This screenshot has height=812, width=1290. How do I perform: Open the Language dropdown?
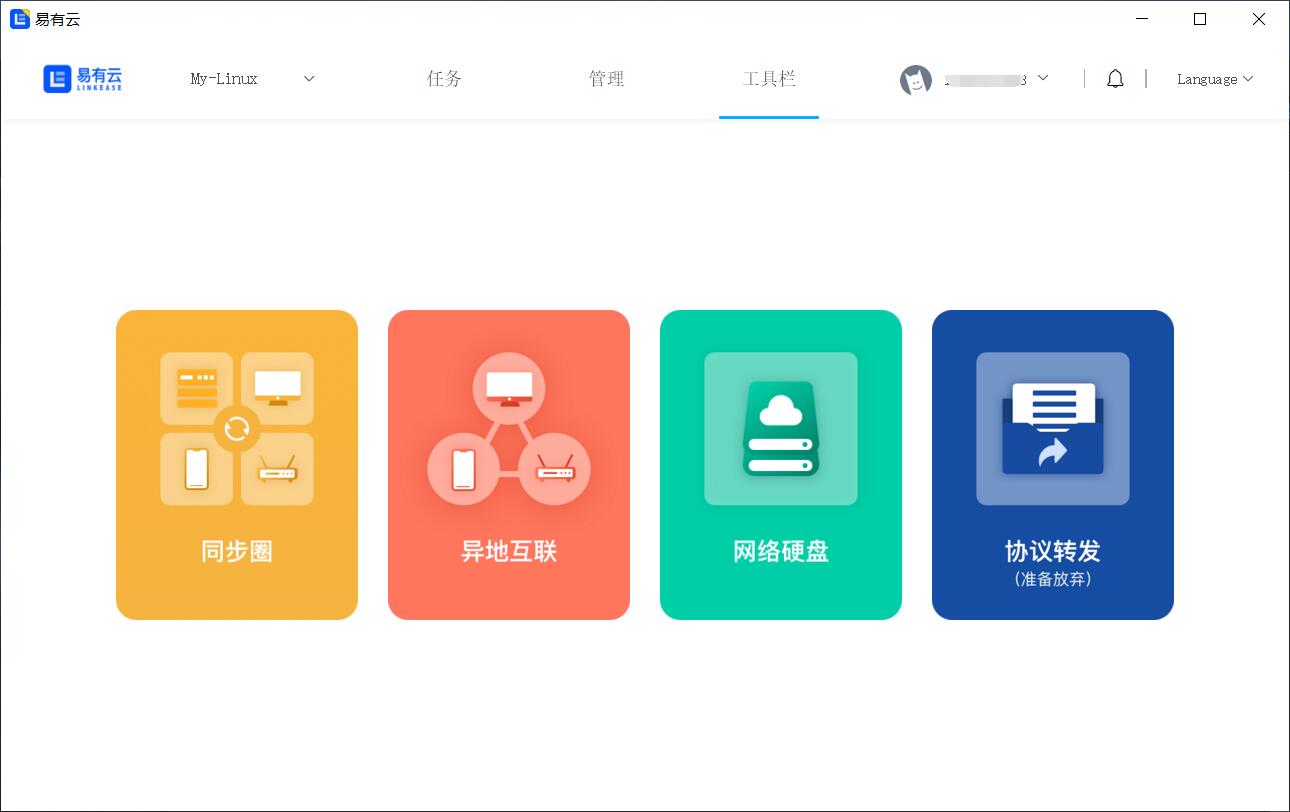point(1215,79)
